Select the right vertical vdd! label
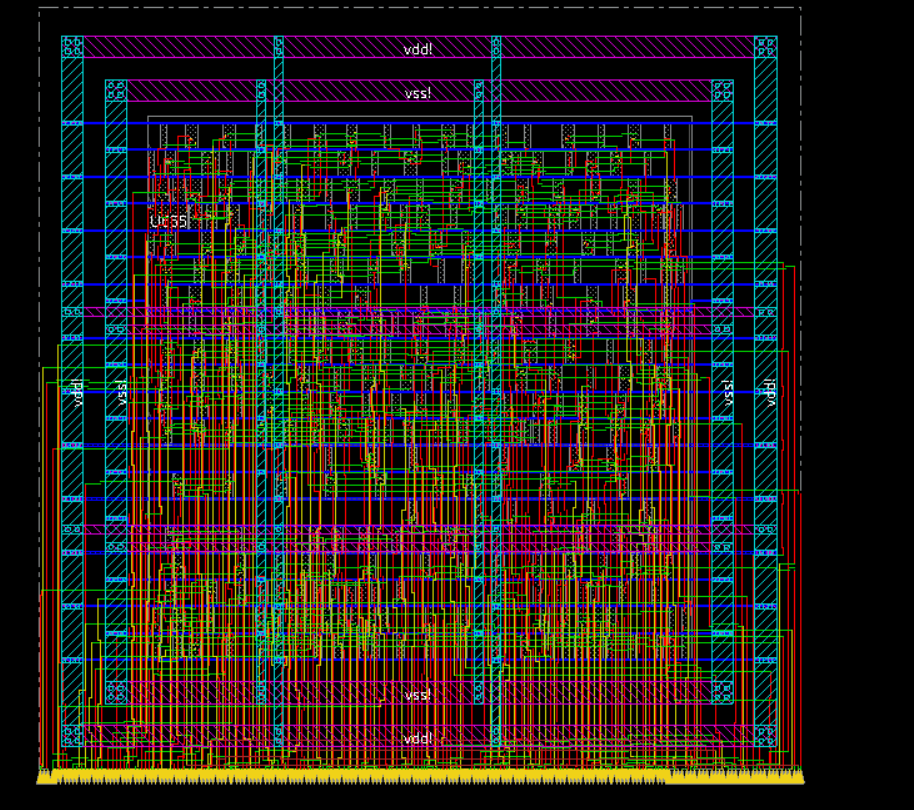 tap(771, 392)
